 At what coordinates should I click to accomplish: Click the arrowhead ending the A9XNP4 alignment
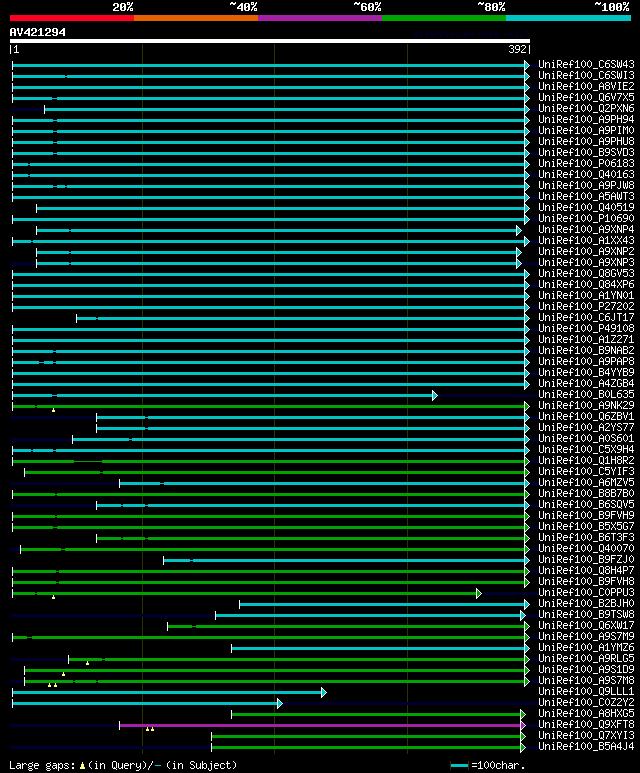519,230
